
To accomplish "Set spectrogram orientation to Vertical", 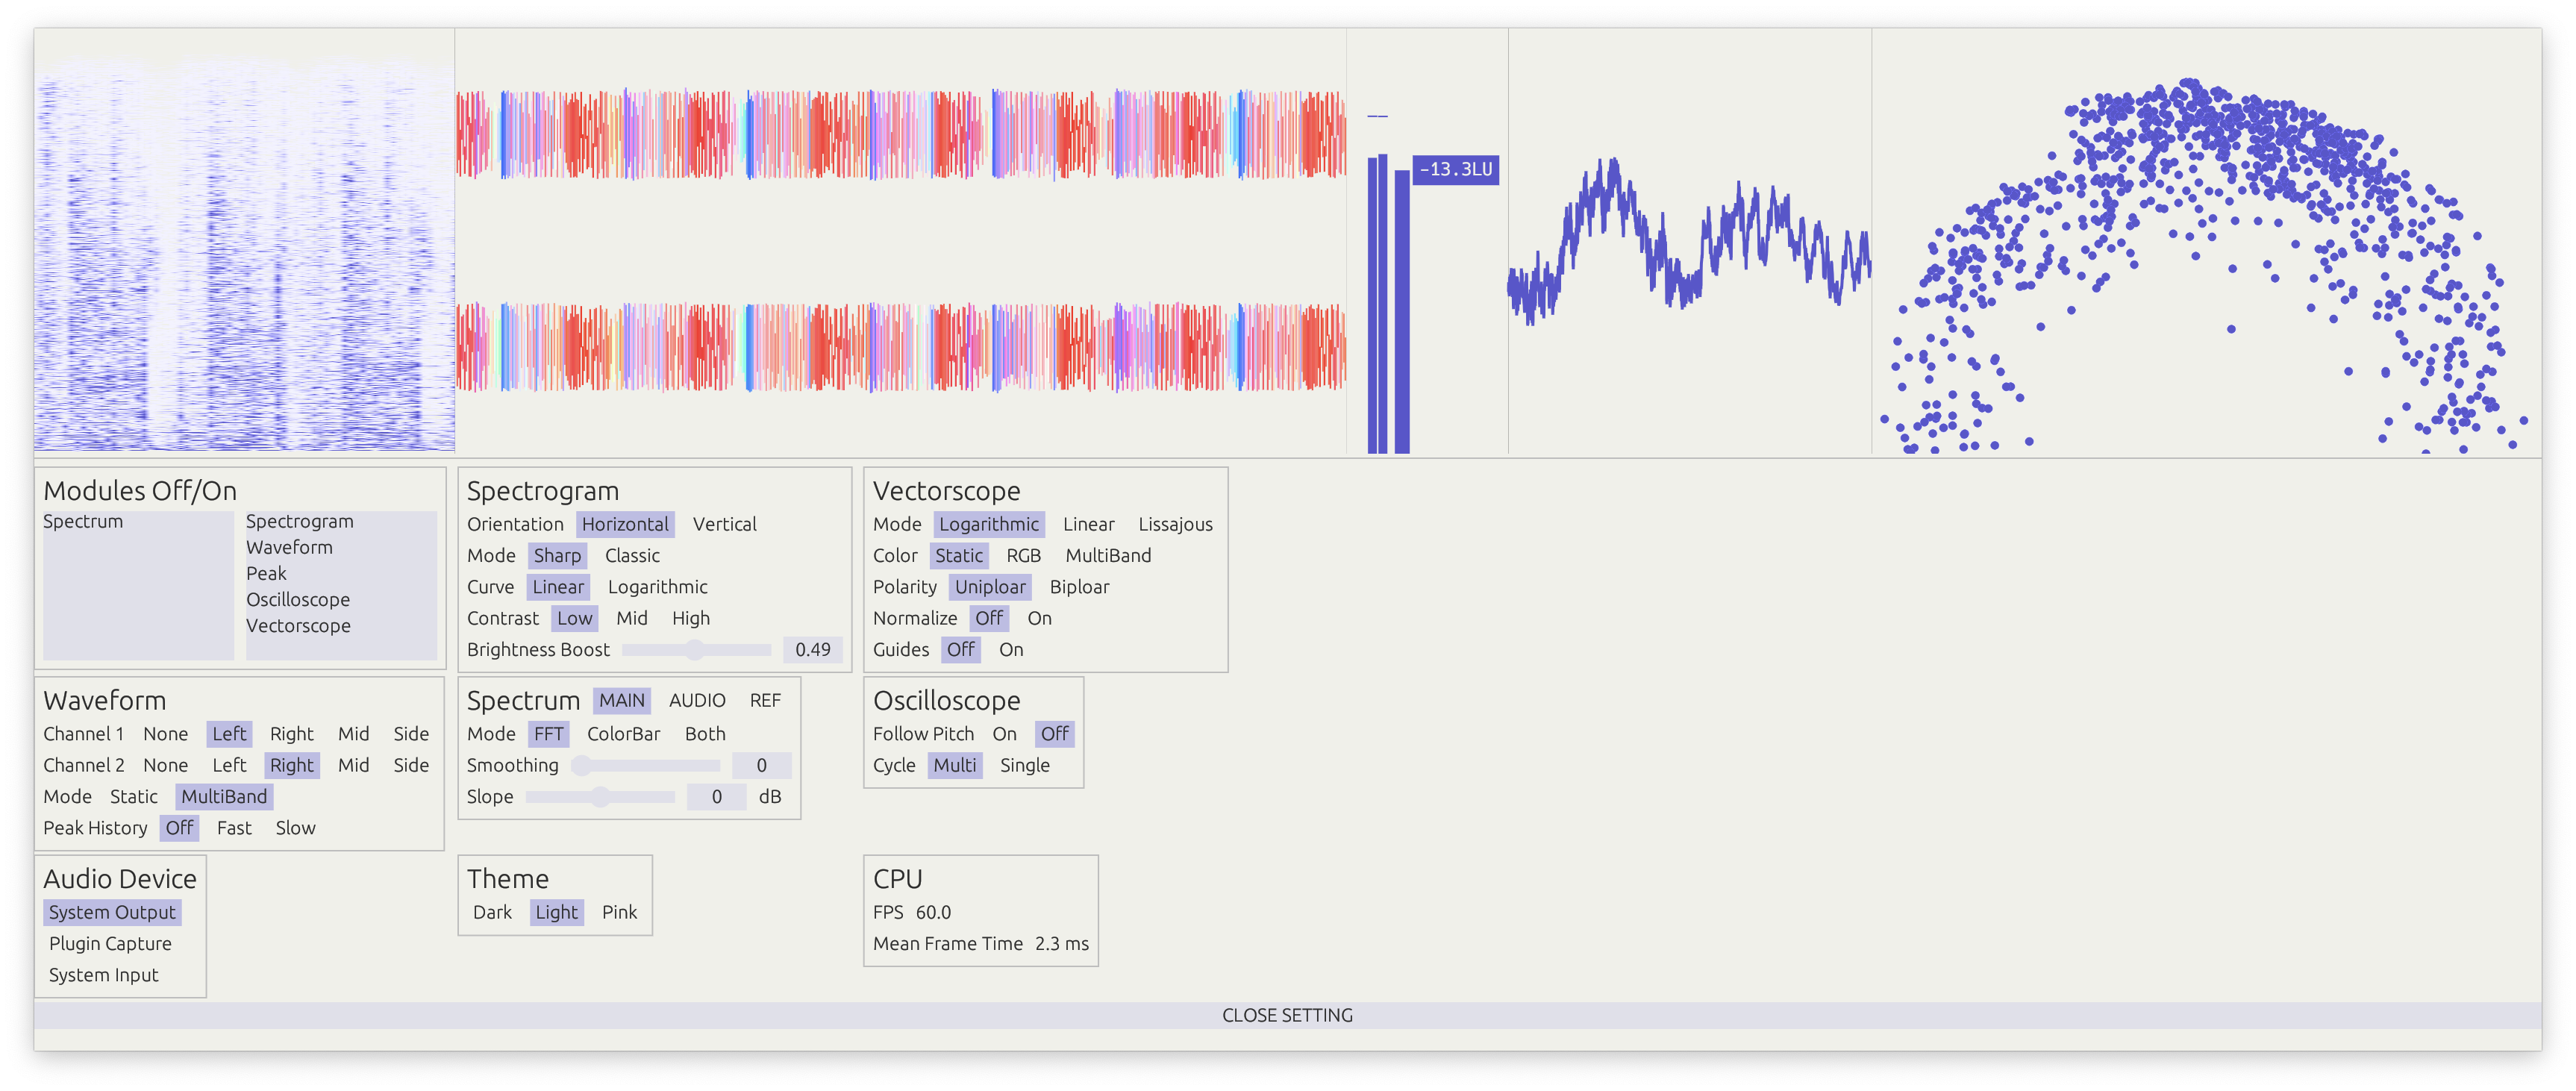I will tap(724, 524).
